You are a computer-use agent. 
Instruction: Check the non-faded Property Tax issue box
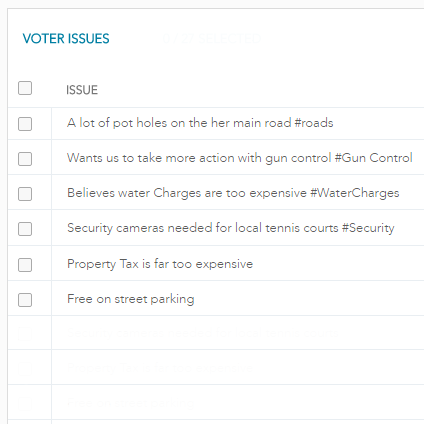[25, 265]
